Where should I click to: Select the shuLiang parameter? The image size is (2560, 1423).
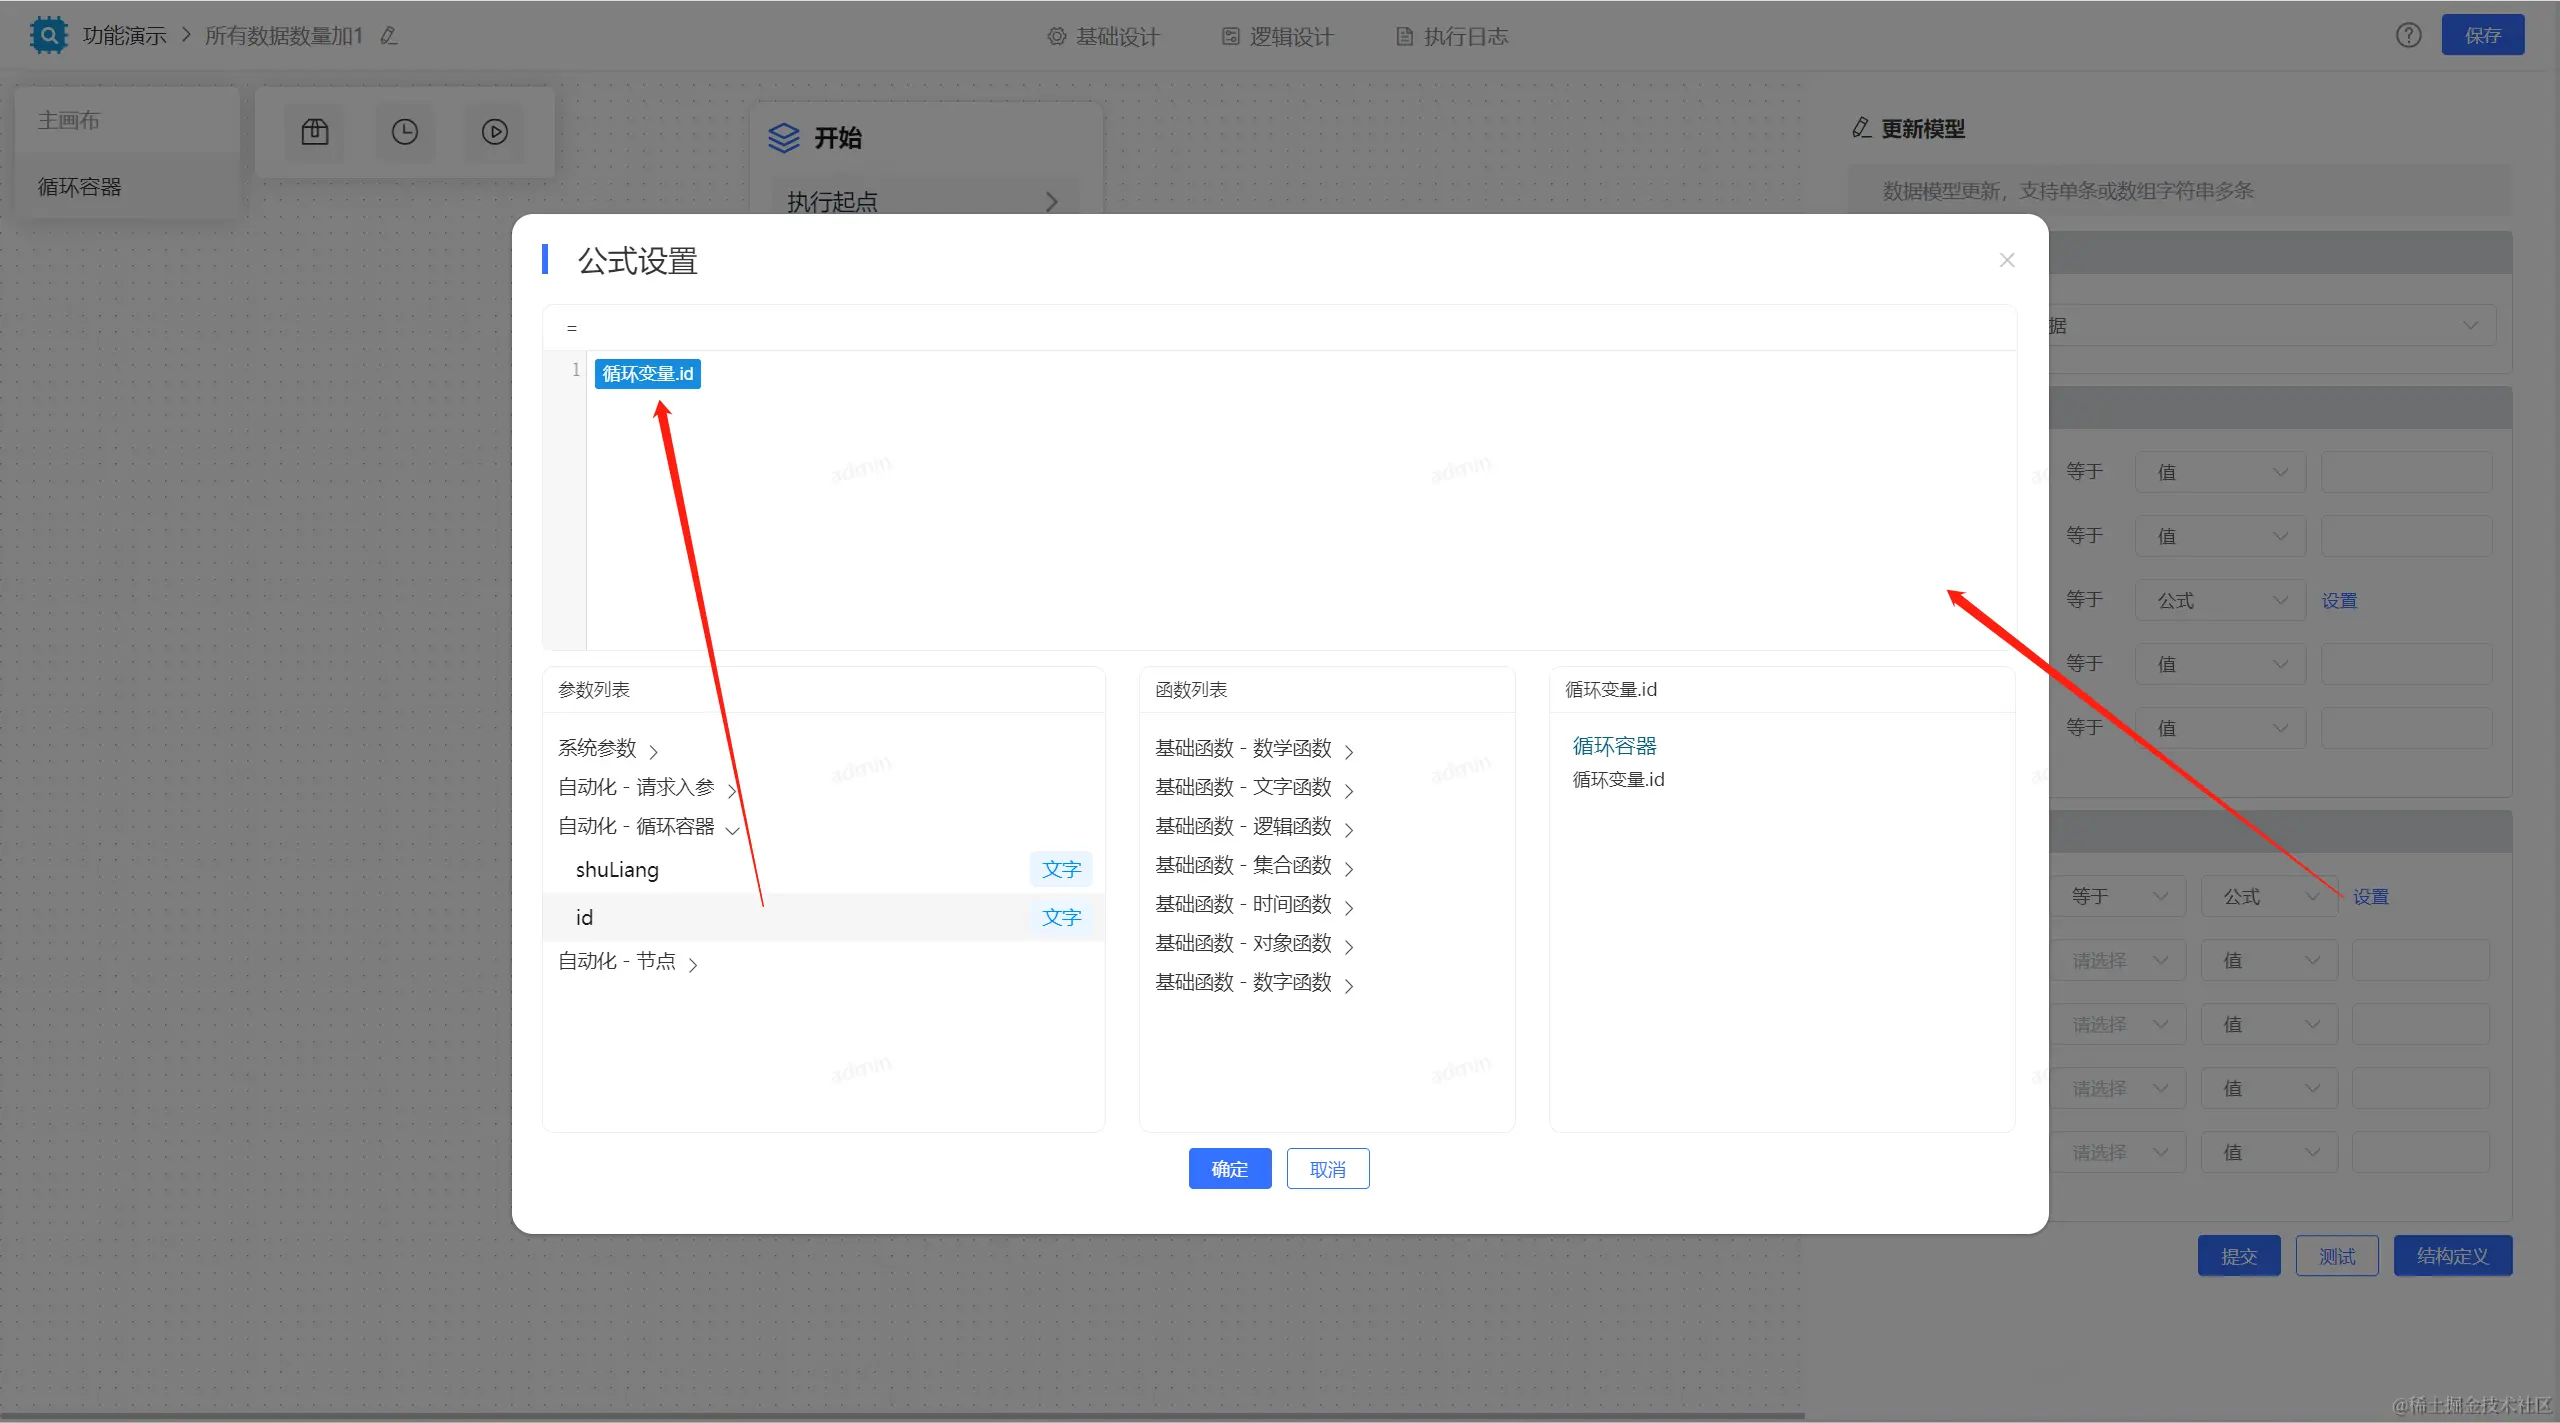[617, 870]
